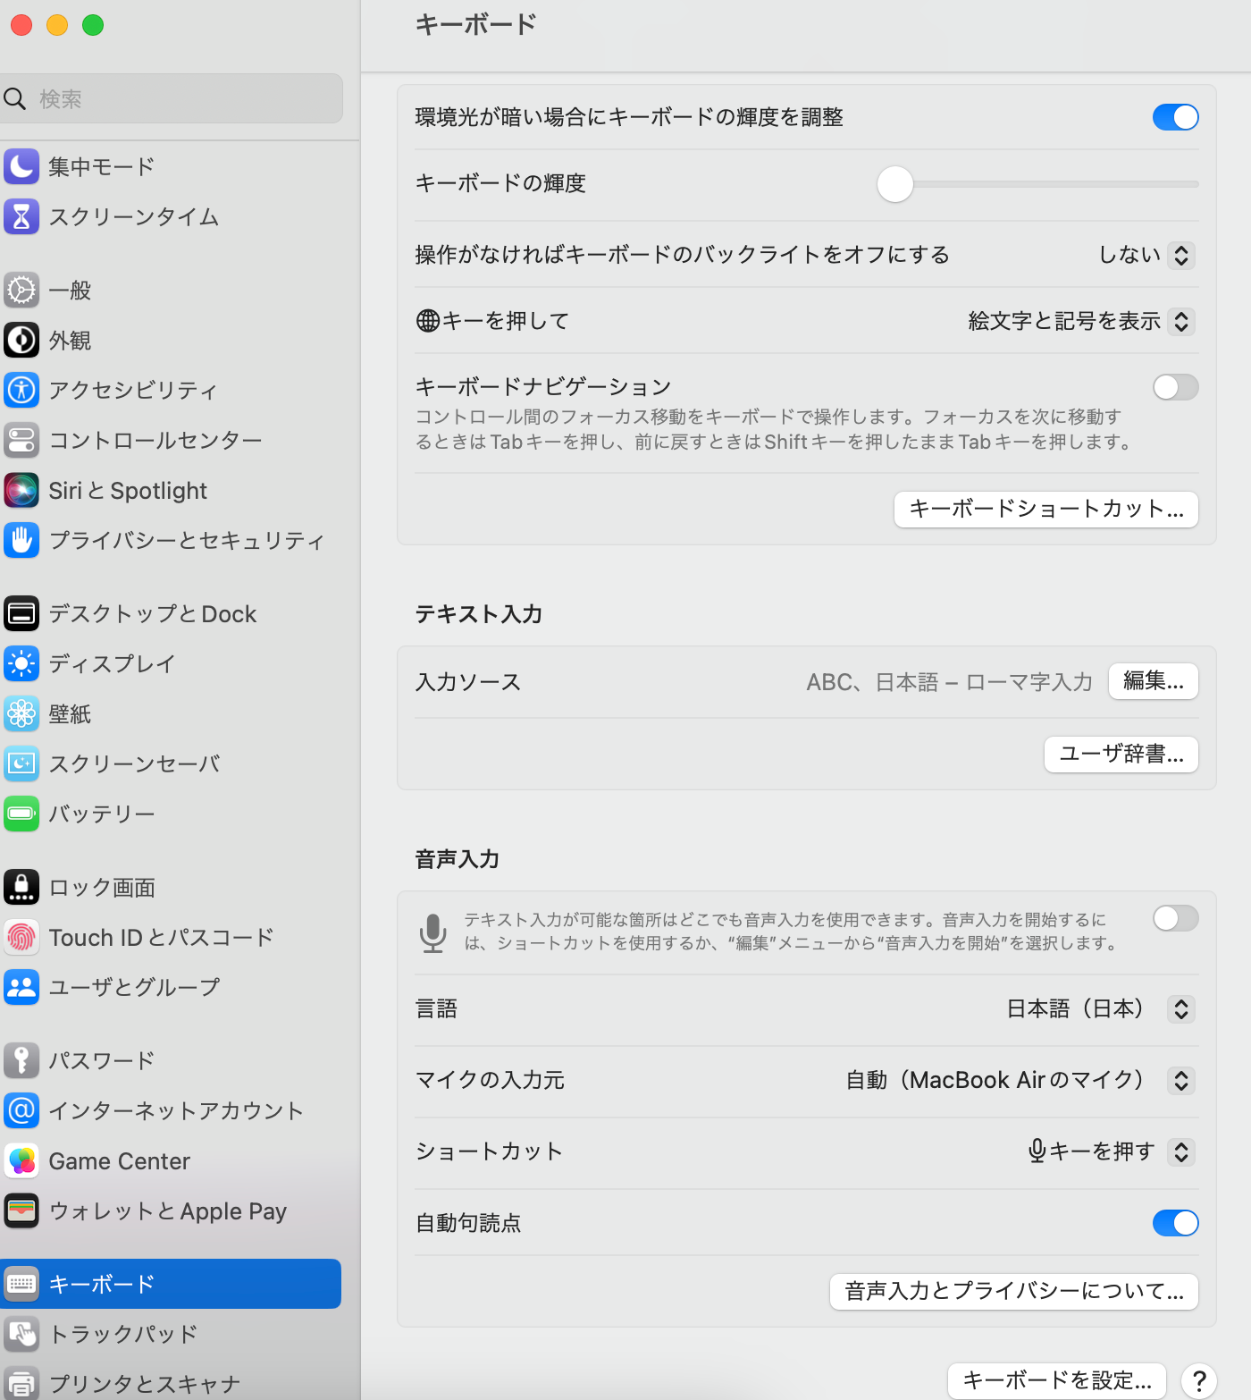Click the キーボードショートカット... button
Viewport: 1251px width, 1400px height.
point(1046,509)
